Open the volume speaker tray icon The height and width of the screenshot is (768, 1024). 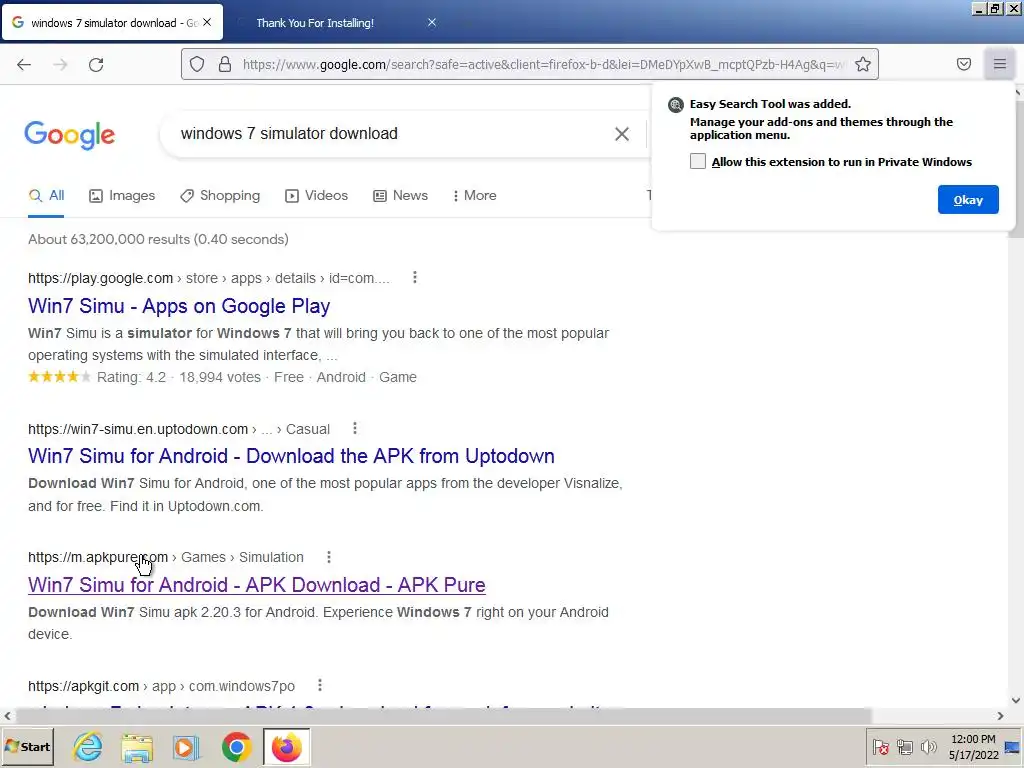click(928, 747)
